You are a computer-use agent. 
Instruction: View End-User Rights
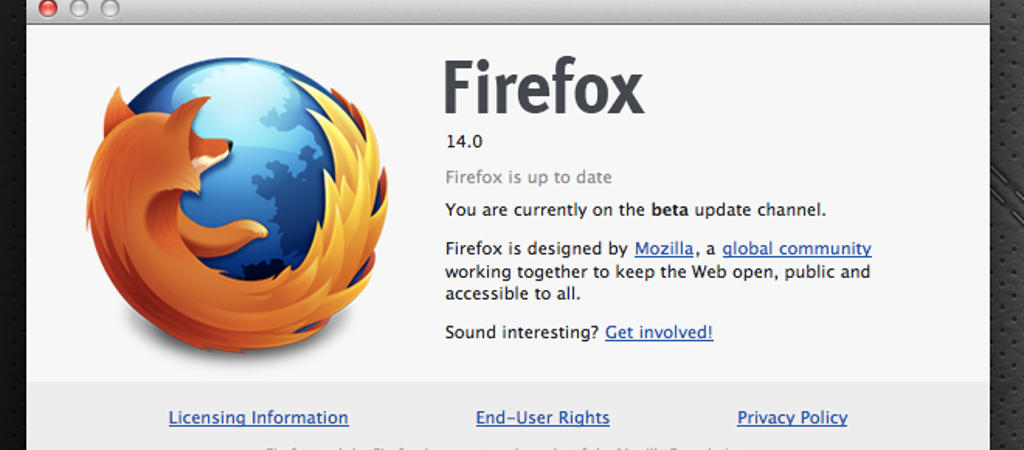pyautogui.click(x=543, y=417)
